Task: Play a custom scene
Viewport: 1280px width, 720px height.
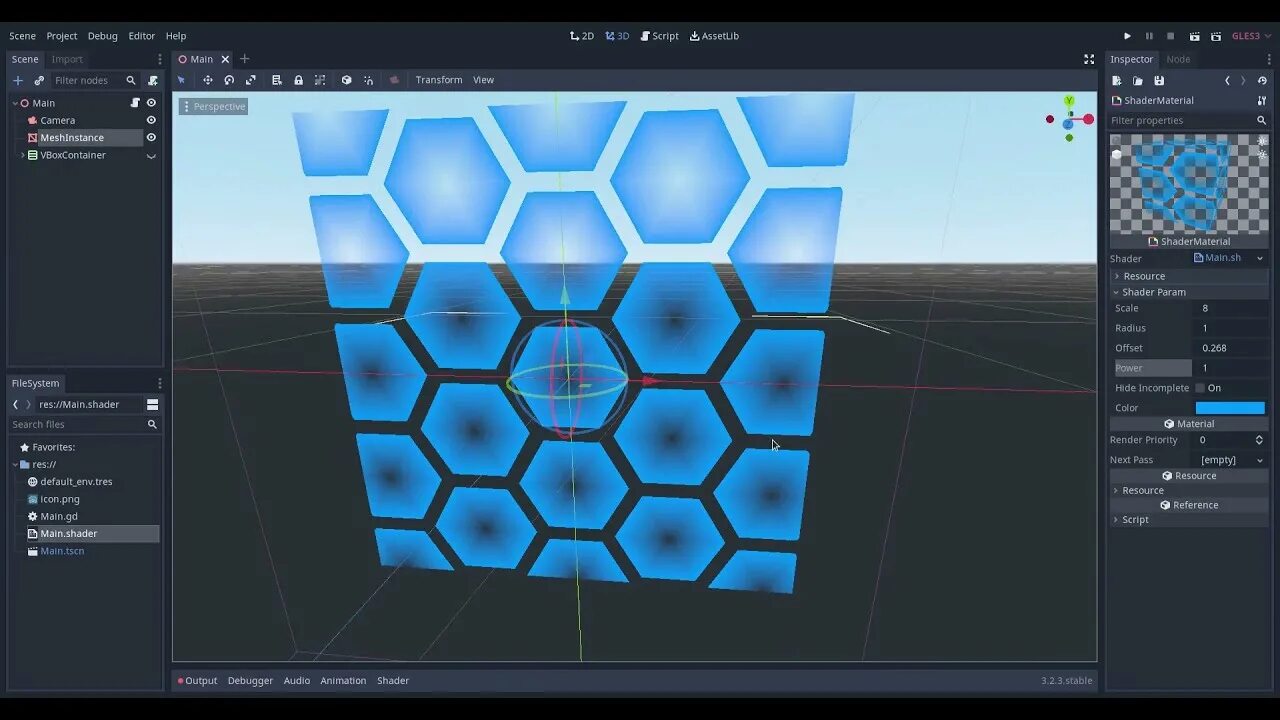Action: (1216, 36)
